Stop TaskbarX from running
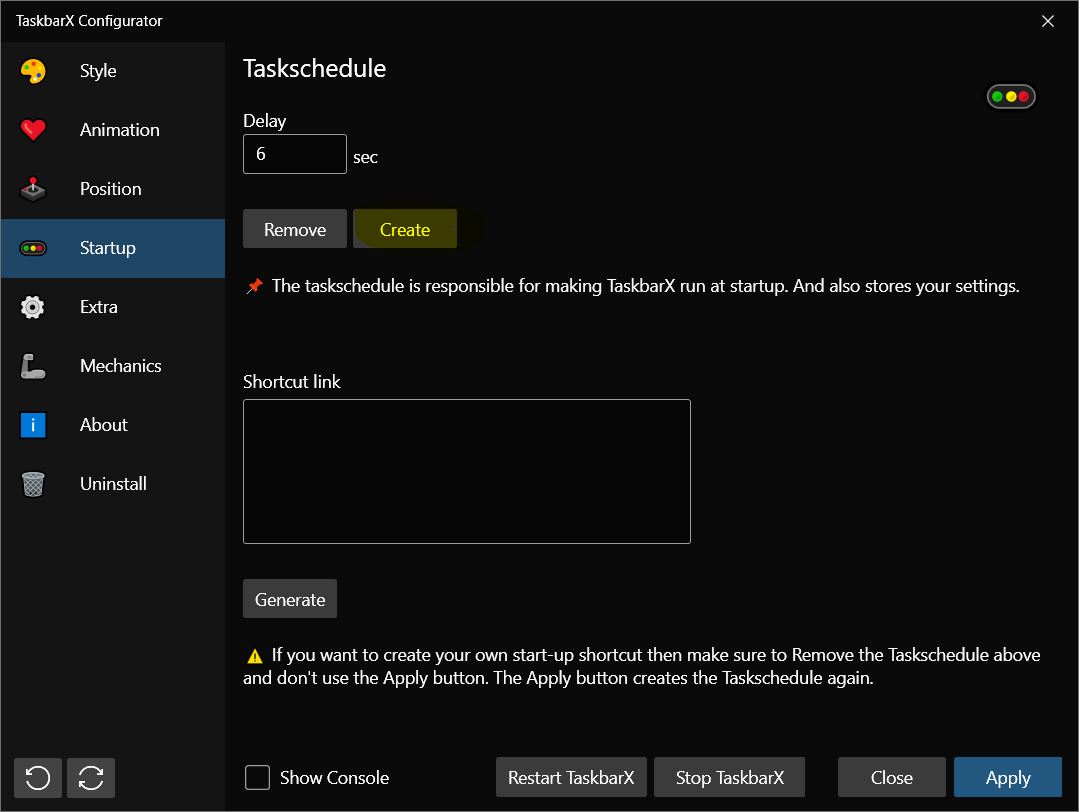1079x812 pixels. (729, 777)
